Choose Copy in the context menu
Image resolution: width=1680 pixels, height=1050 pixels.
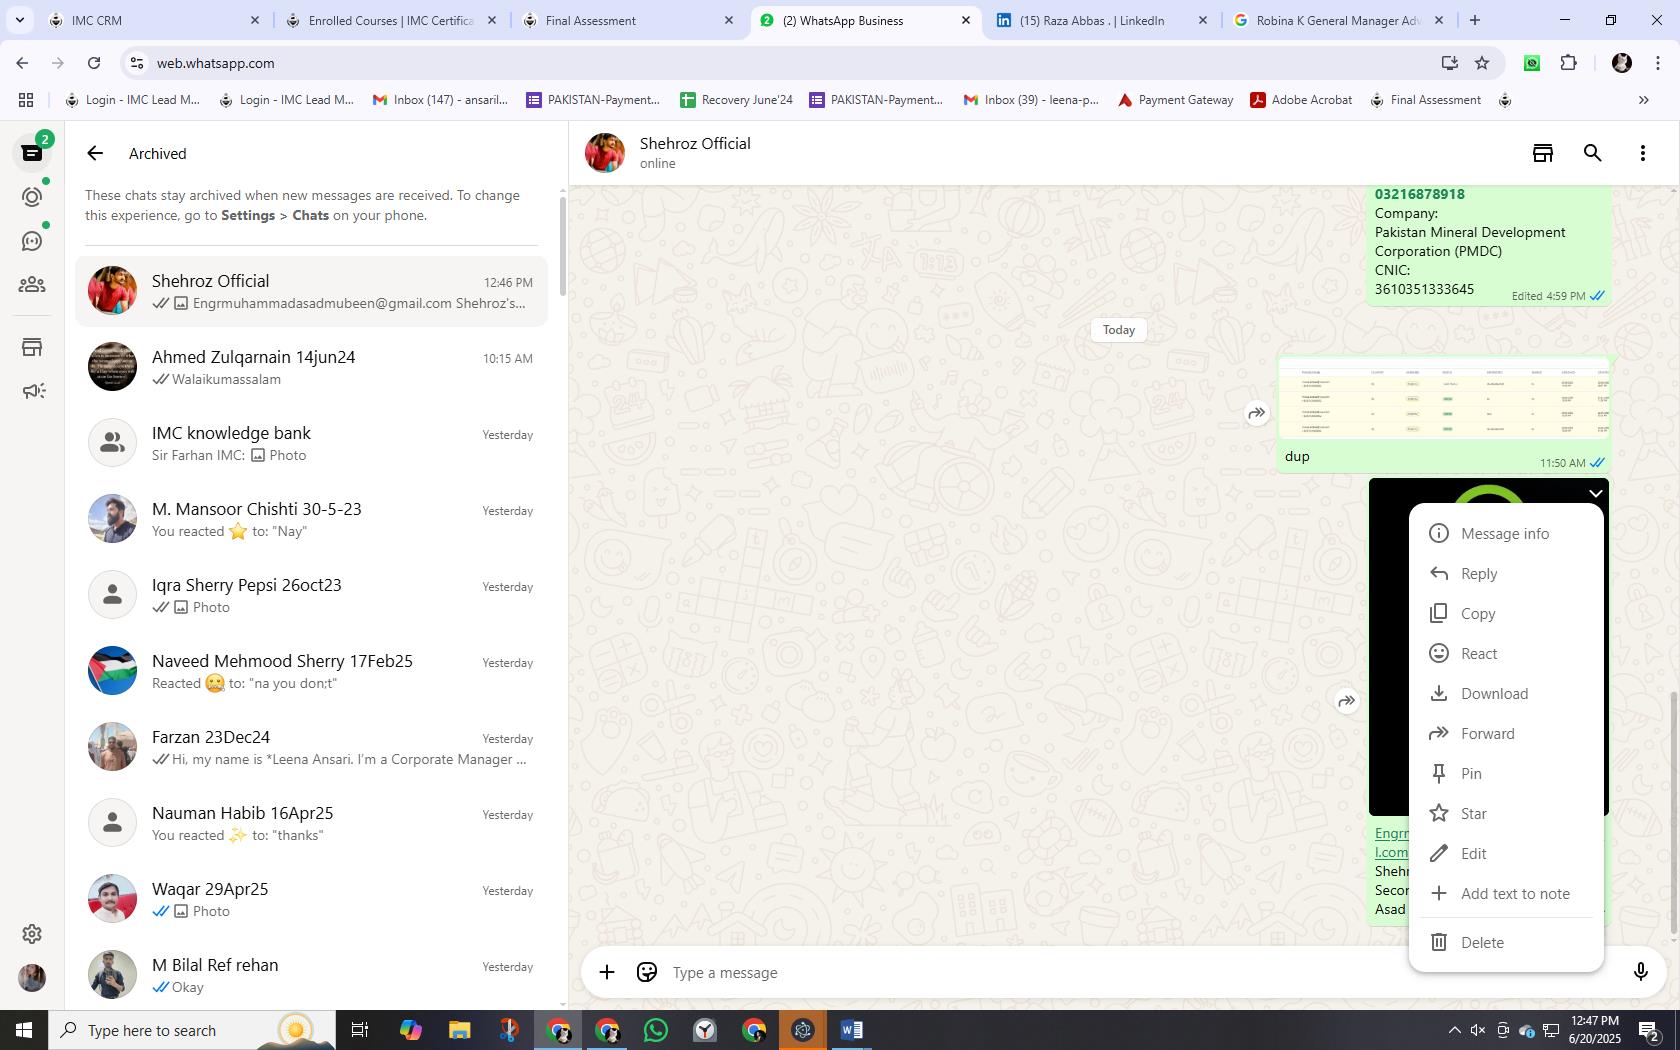[1506, 613]
